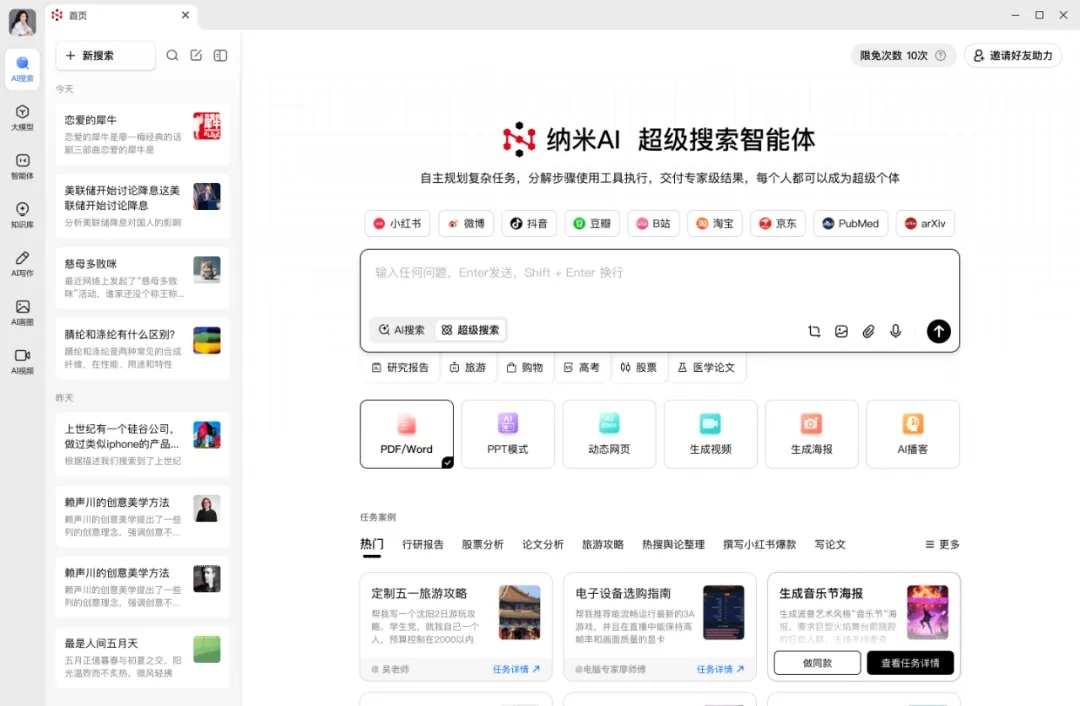
Task: Switch to the 撰写小红书爆款 tab
Action: pos(760,544)
